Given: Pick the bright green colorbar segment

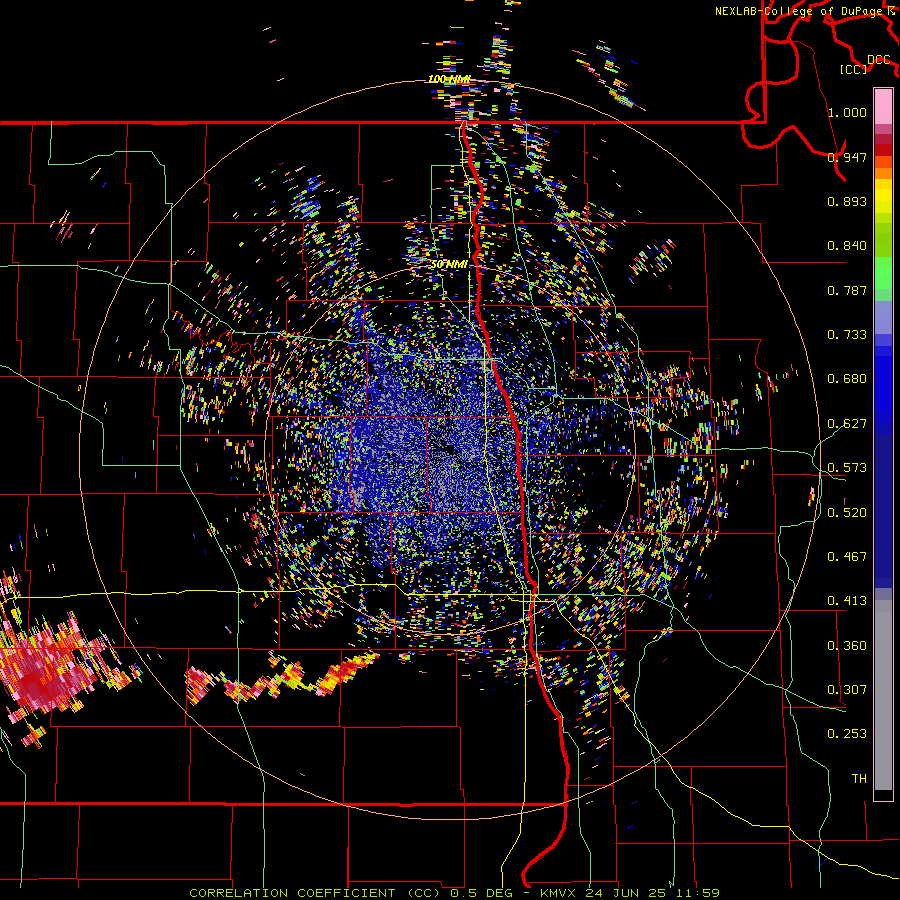Looking at the screenshot, I should [x=883, y=273].
